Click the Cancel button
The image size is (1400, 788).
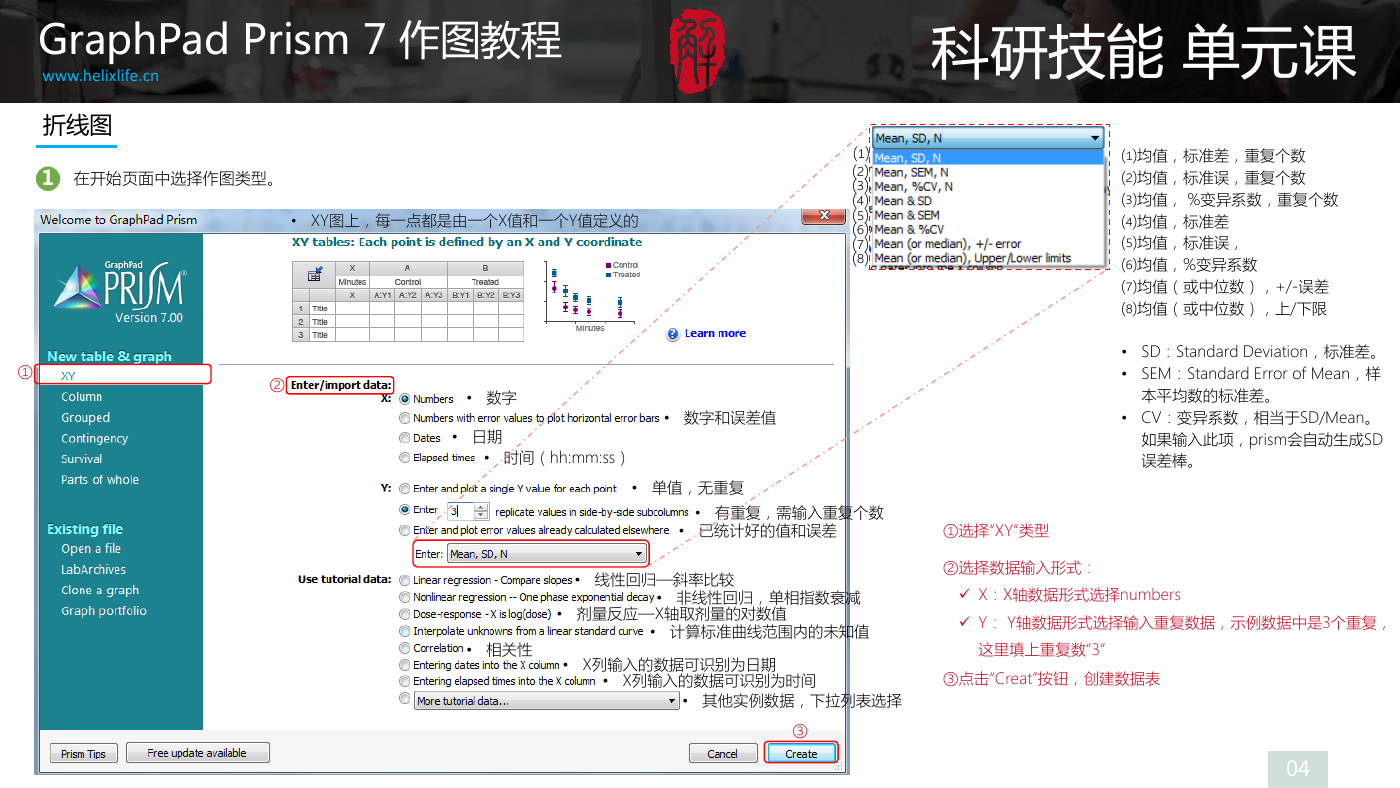coord(722,754)
